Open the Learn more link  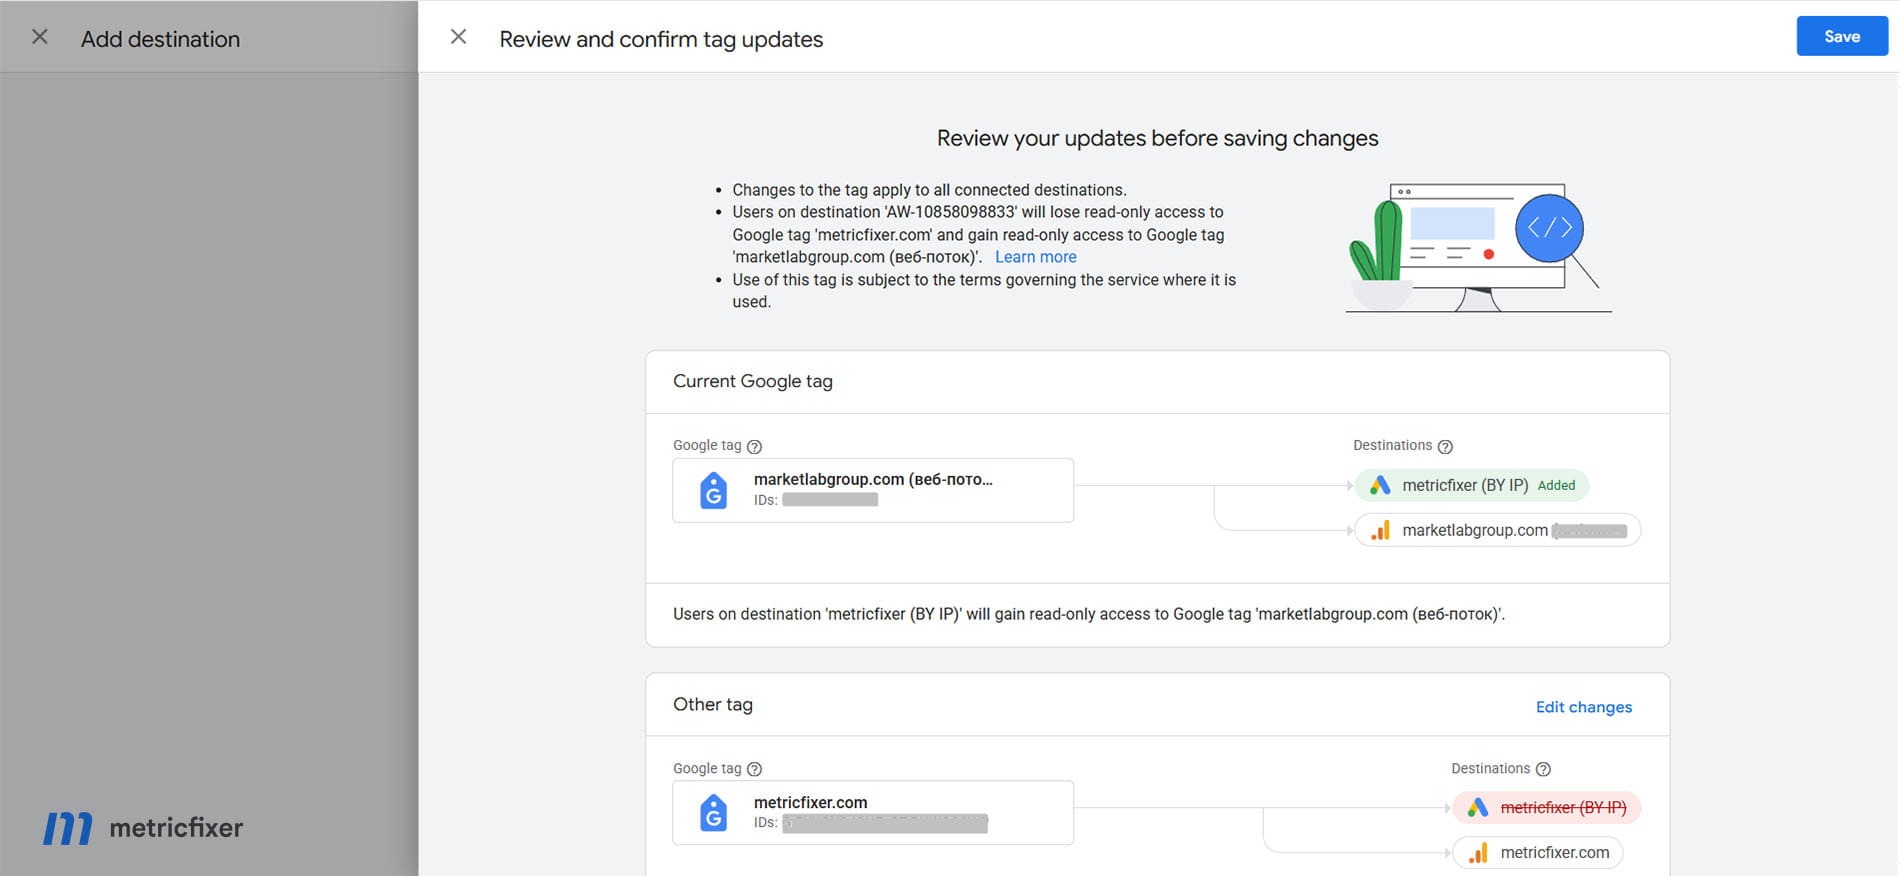(x=1035, y=257)
